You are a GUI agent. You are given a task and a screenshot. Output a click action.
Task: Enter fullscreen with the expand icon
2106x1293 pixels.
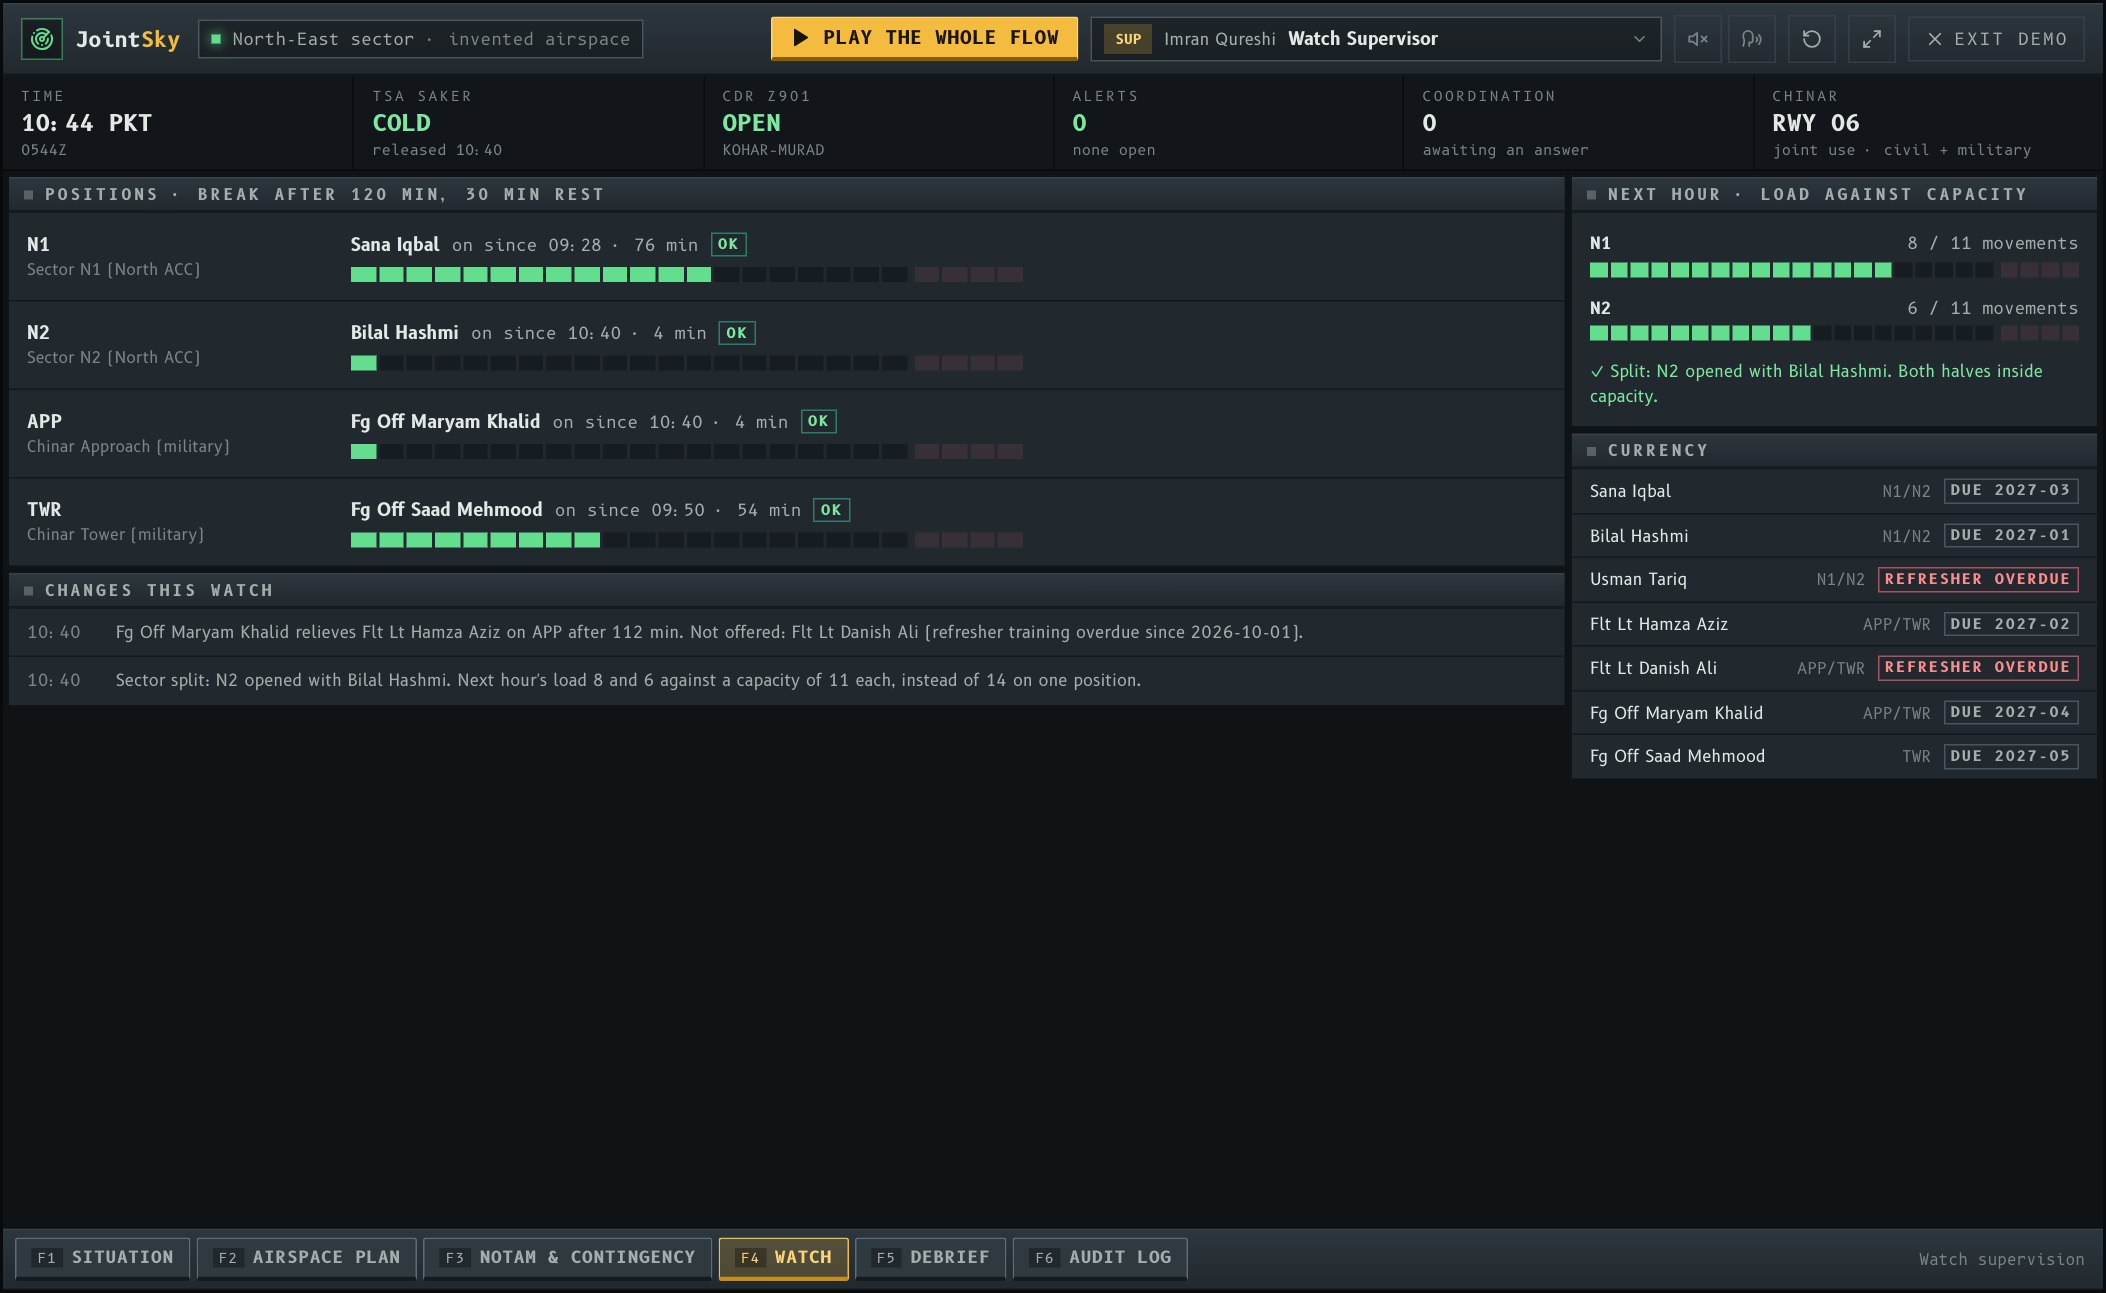1871,39
